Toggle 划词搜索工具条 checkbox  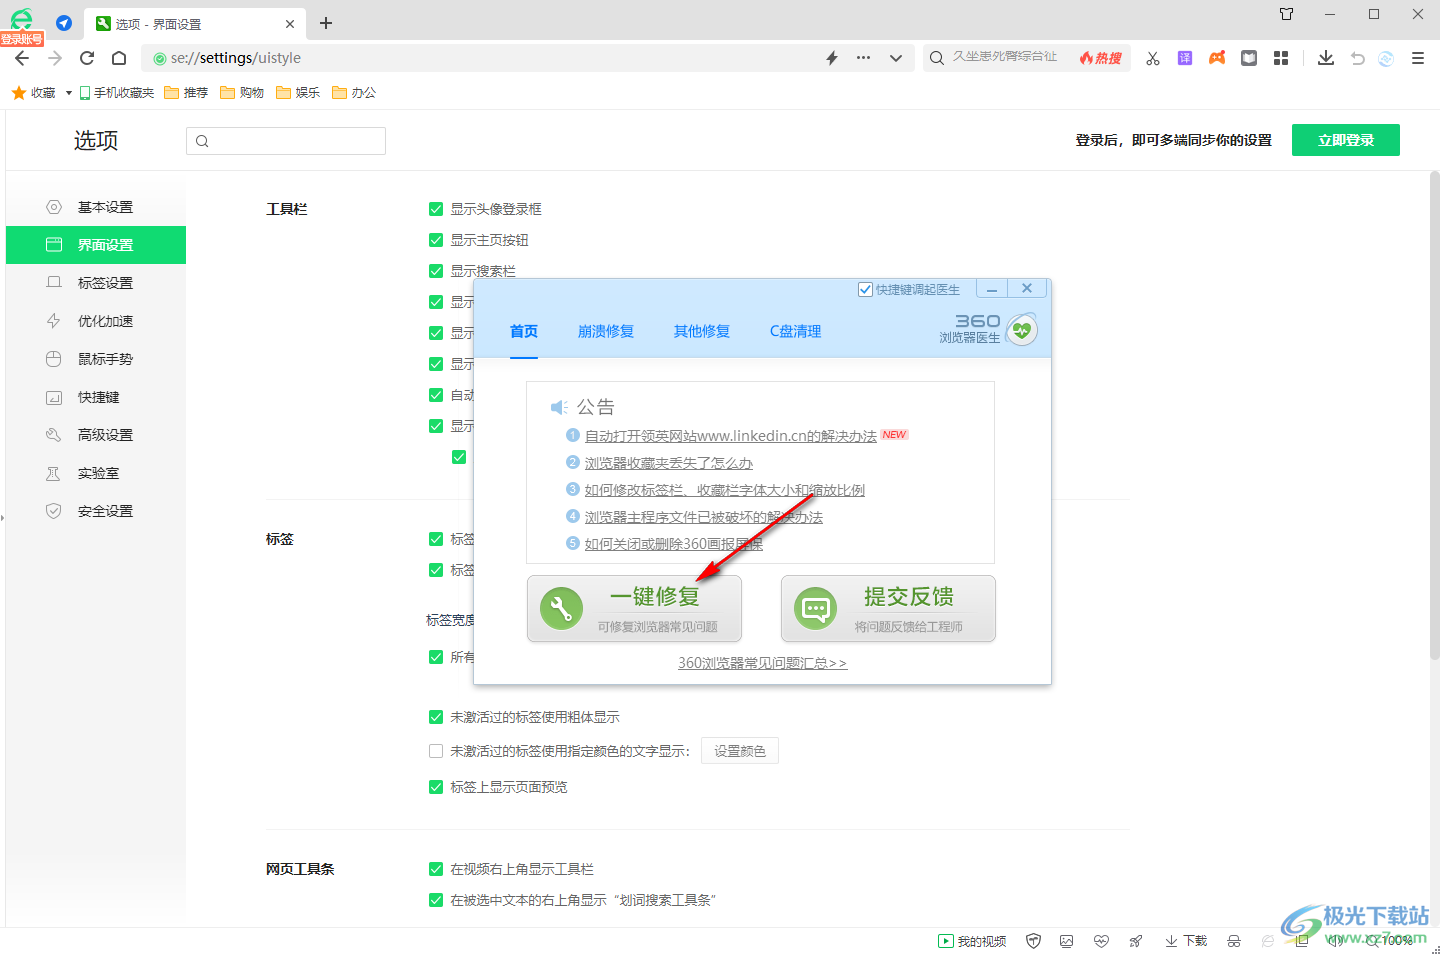[436, 900]
